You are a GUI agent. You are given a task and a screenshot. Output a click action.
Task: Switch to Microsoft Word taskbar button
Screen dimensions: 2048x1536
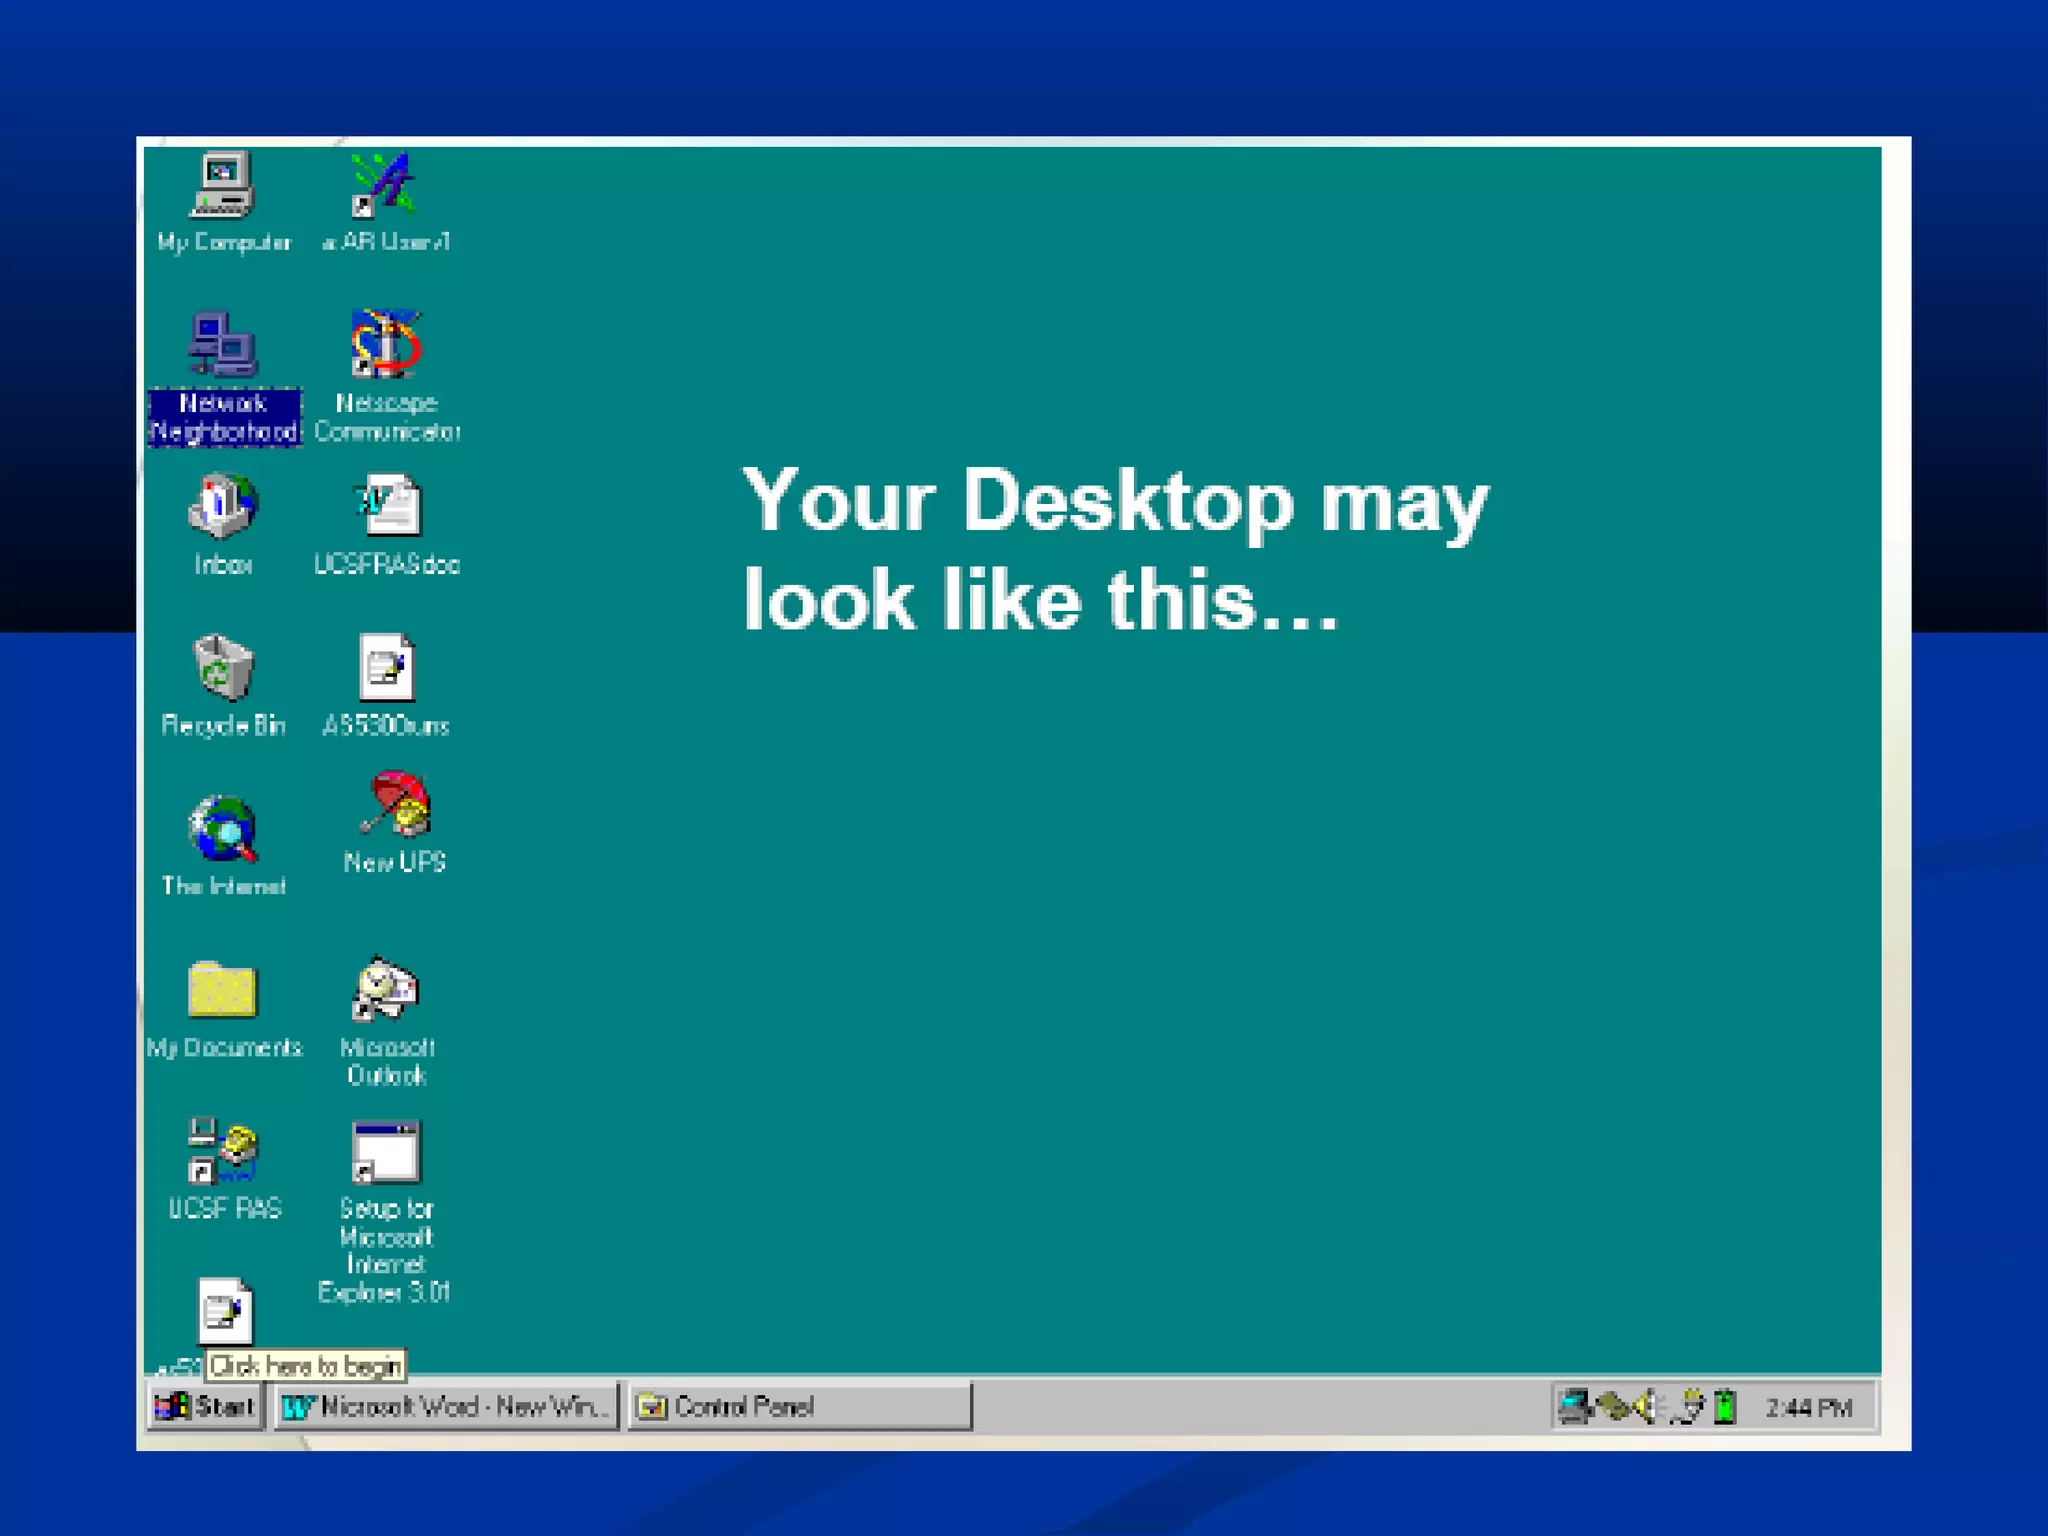click(x=446, y=1407)
